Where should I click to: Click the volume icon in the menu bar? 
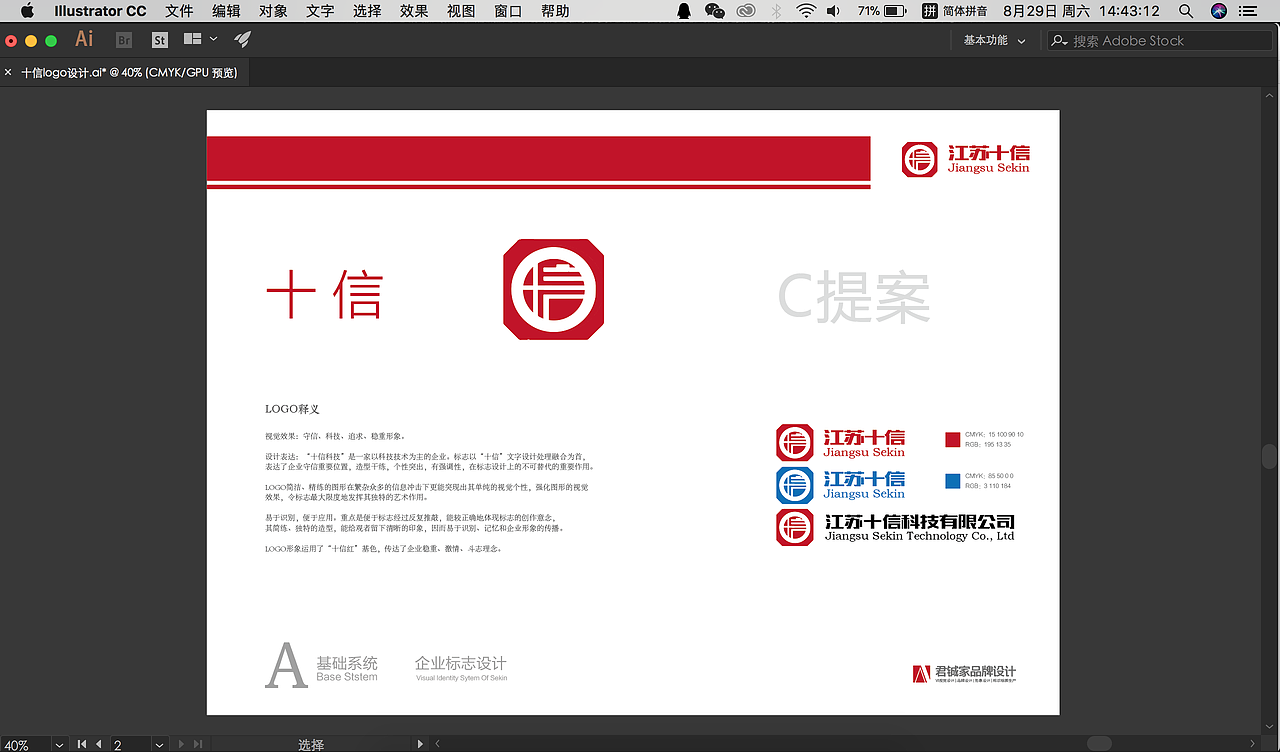point(834,11)
